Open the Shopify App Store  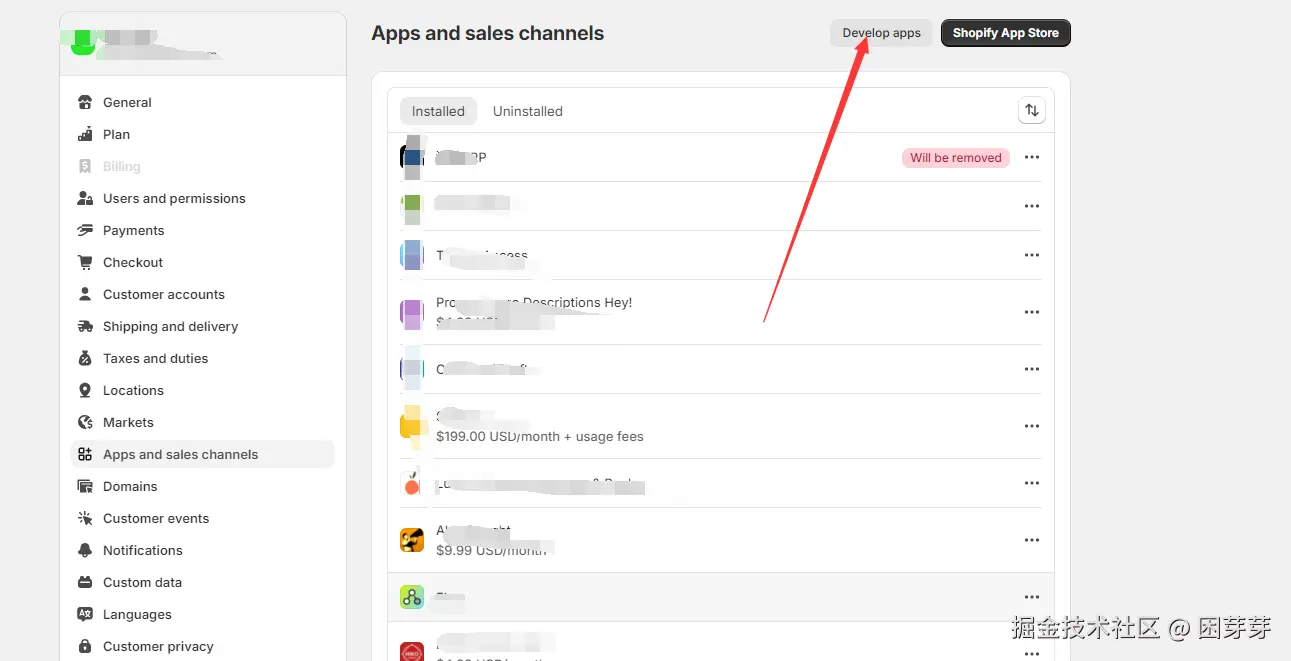pyautogui.click(x=1006, y=33)
